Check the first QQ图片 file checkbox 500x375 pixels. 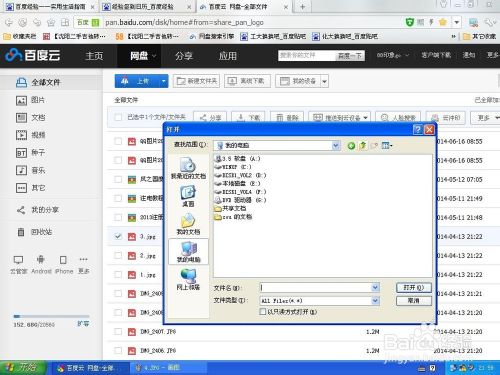pos(118,141)
